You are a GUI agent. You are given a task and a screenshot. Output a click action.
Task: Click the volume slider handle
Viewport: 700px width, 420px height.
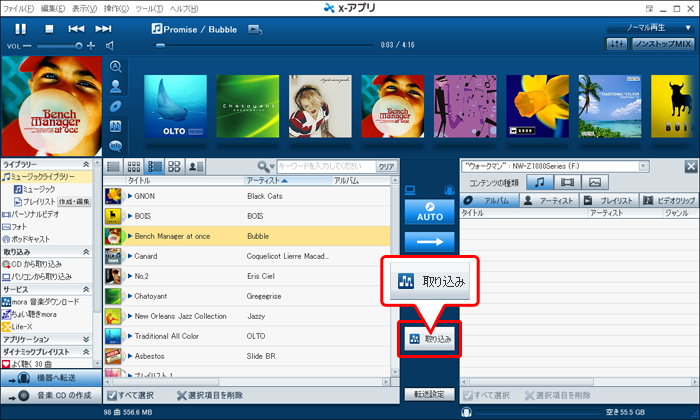point(77,45)
